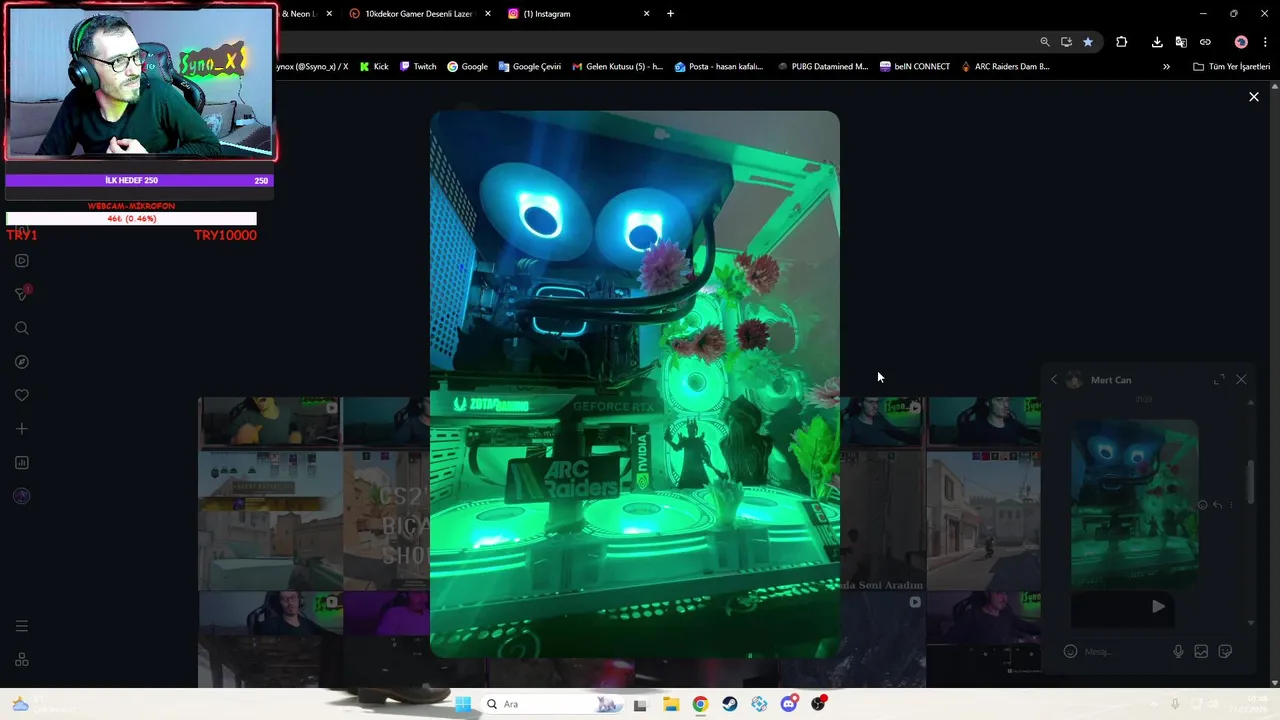The height and width of the screenshot is (720, 1280).
Task: Open Instagram search in the sidebar
Action: coord(22,328)
